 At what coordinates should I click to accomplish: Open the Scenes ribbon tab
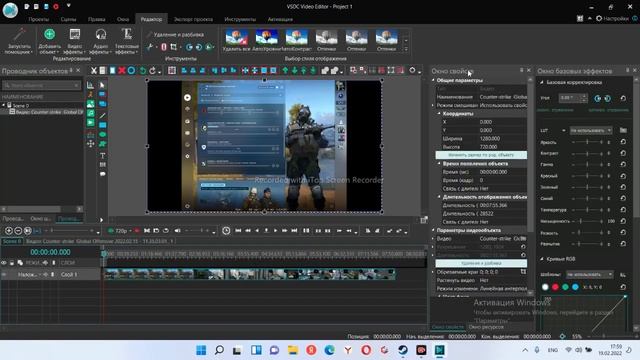pyautogui.click(x=68, y=19)
